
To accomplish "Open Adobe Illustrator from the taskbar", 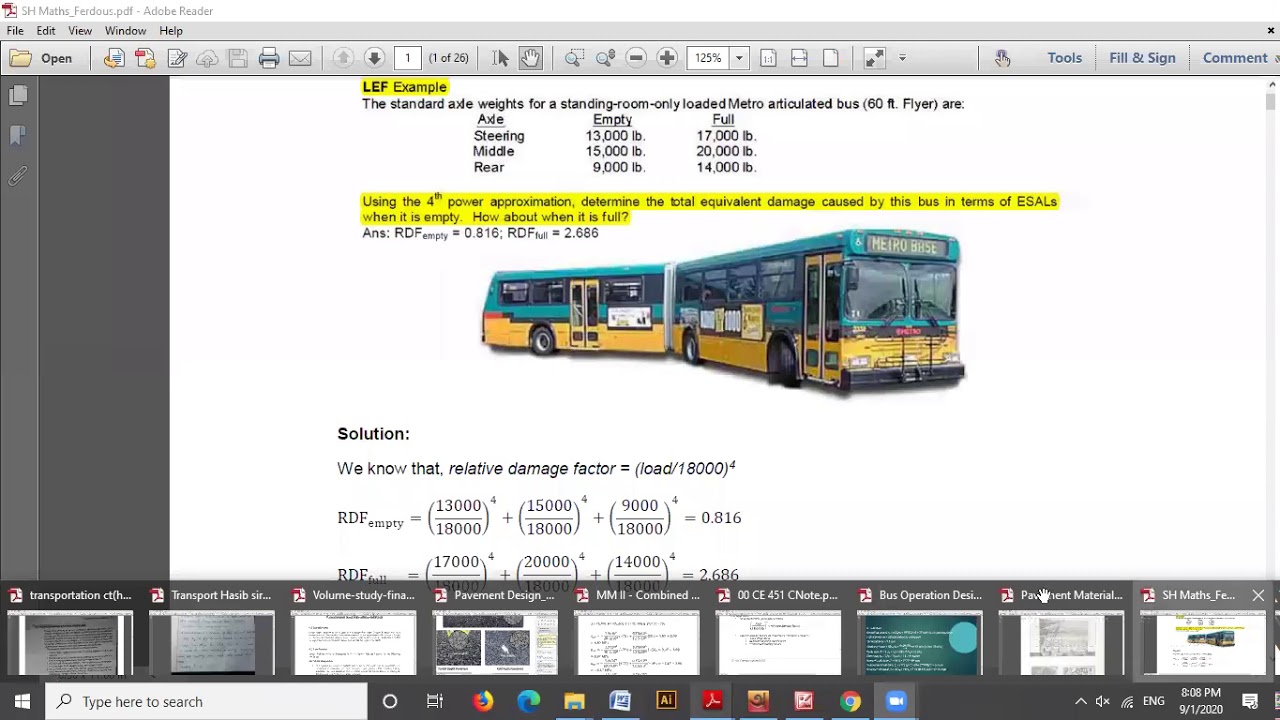I will [x=666, y=701].
